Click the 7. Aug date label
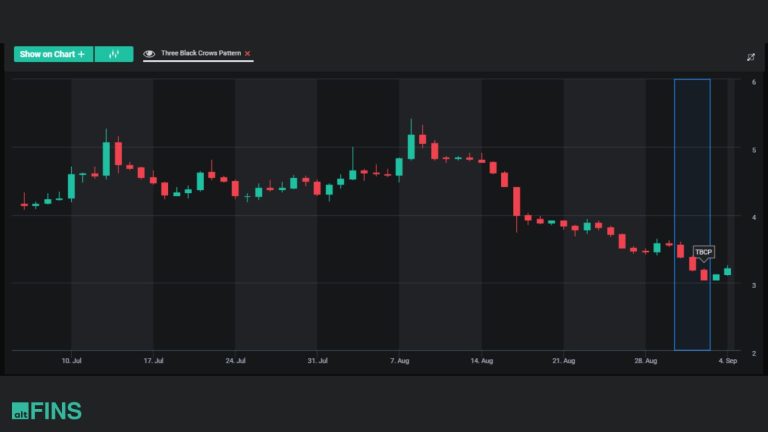 (x=400, y=360)
